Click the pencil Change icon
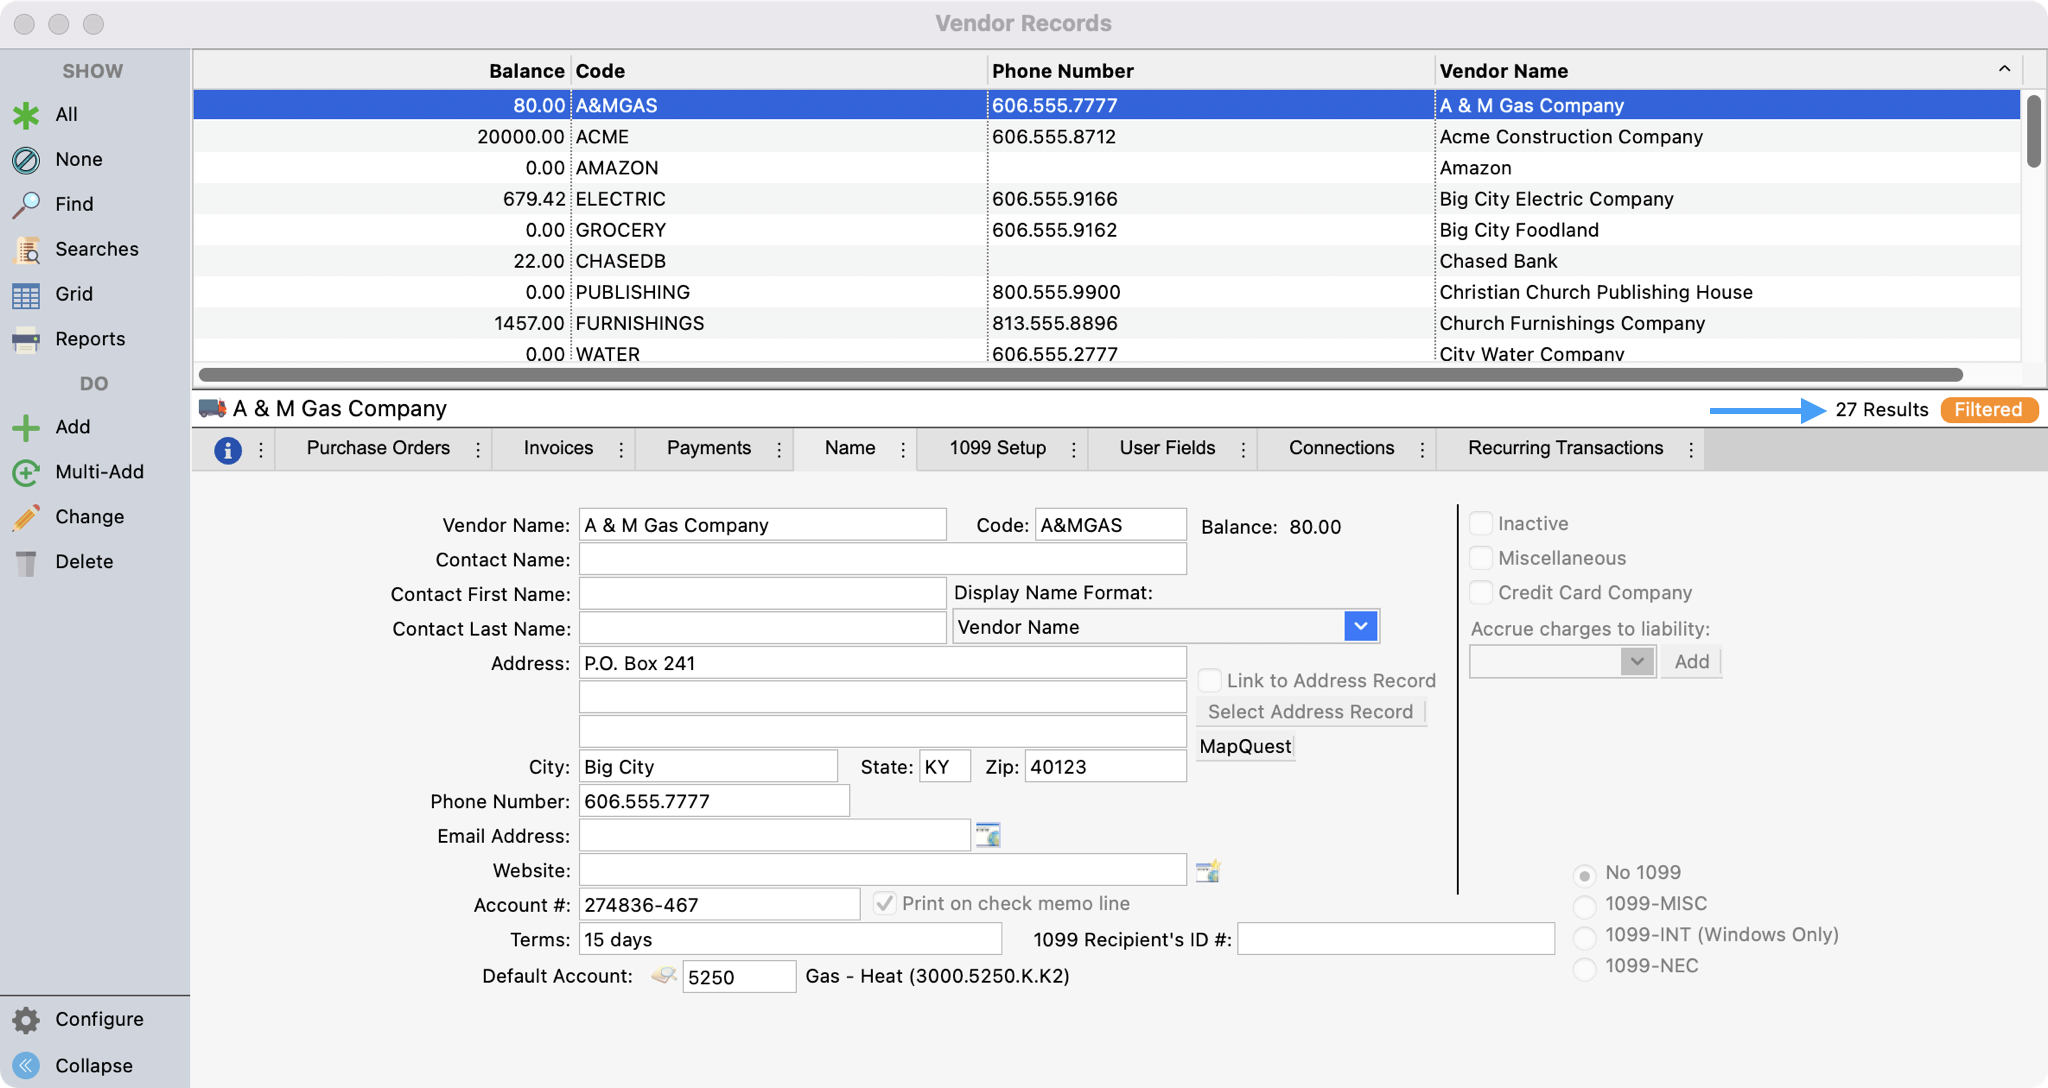 click(26, 517)
